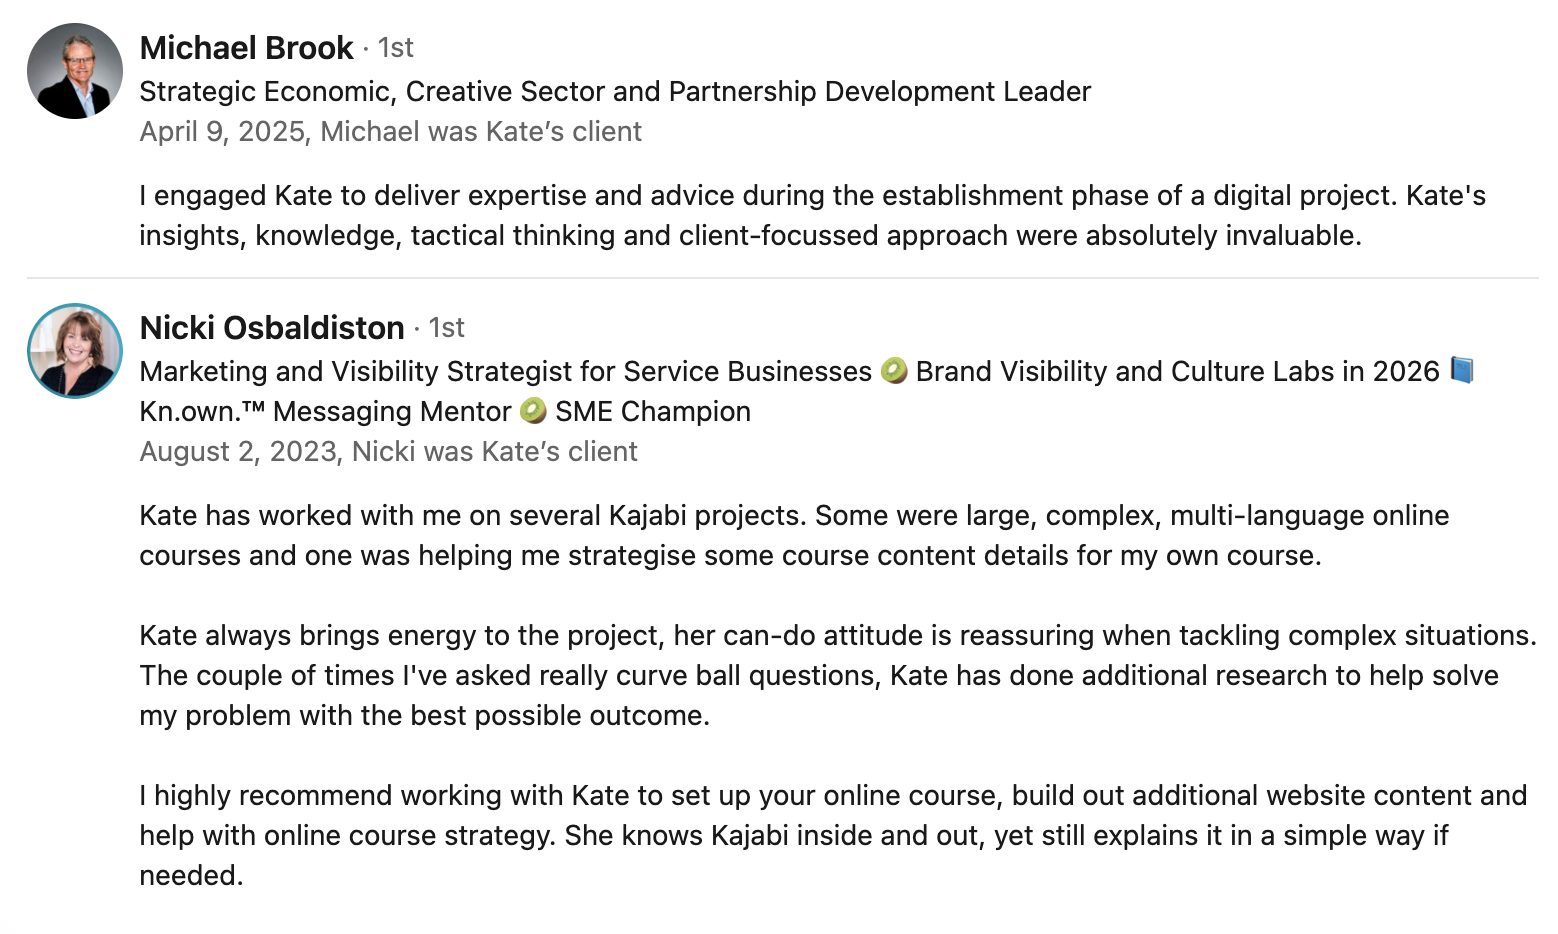Image resolution: width=1558 pixels, height=934 pixels.
Task: Click the kiwi emoji after Service Businesses
Action: [894, 371]
